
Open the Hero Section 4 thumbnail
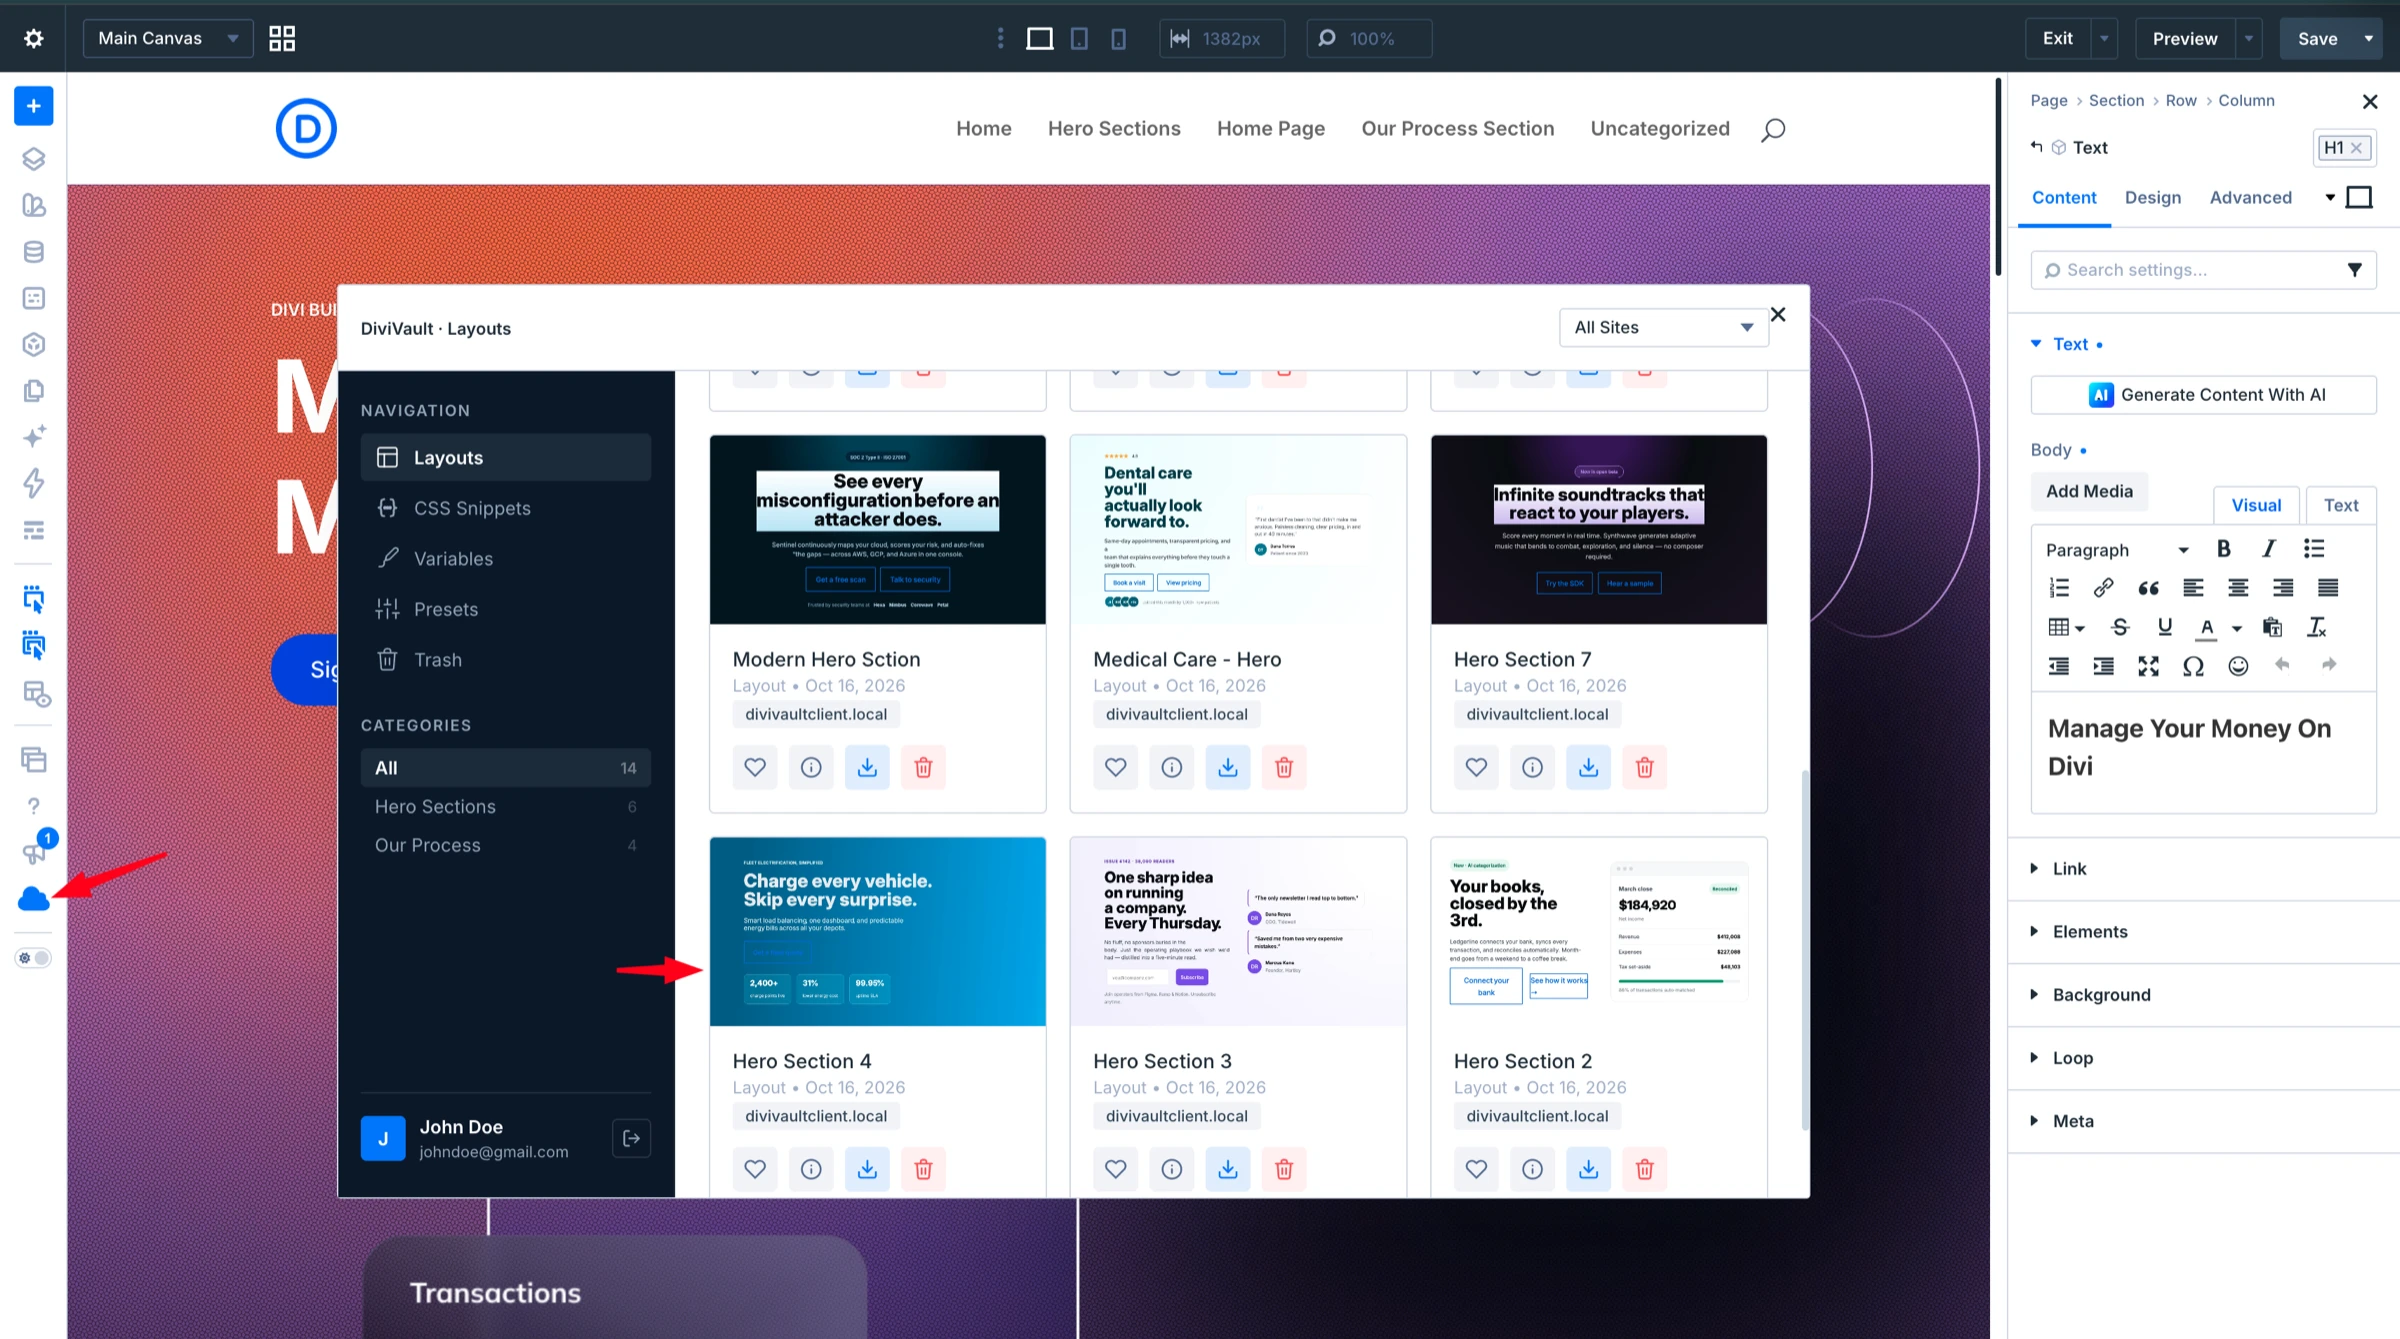coord(877,931)
